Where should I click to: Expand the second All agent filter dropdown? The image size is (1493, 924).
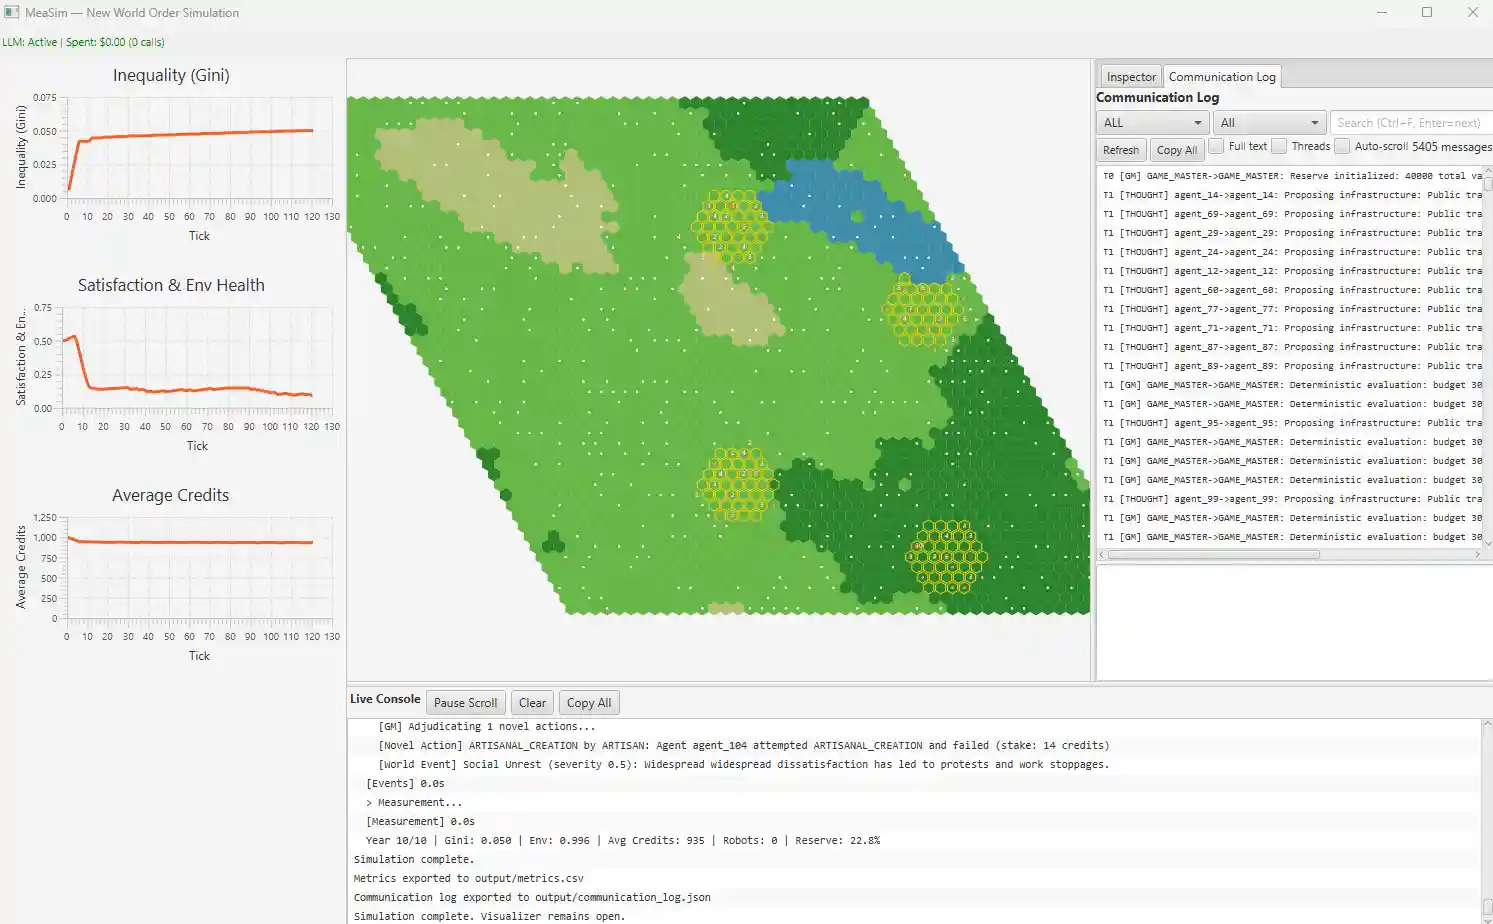[1268, 122]
